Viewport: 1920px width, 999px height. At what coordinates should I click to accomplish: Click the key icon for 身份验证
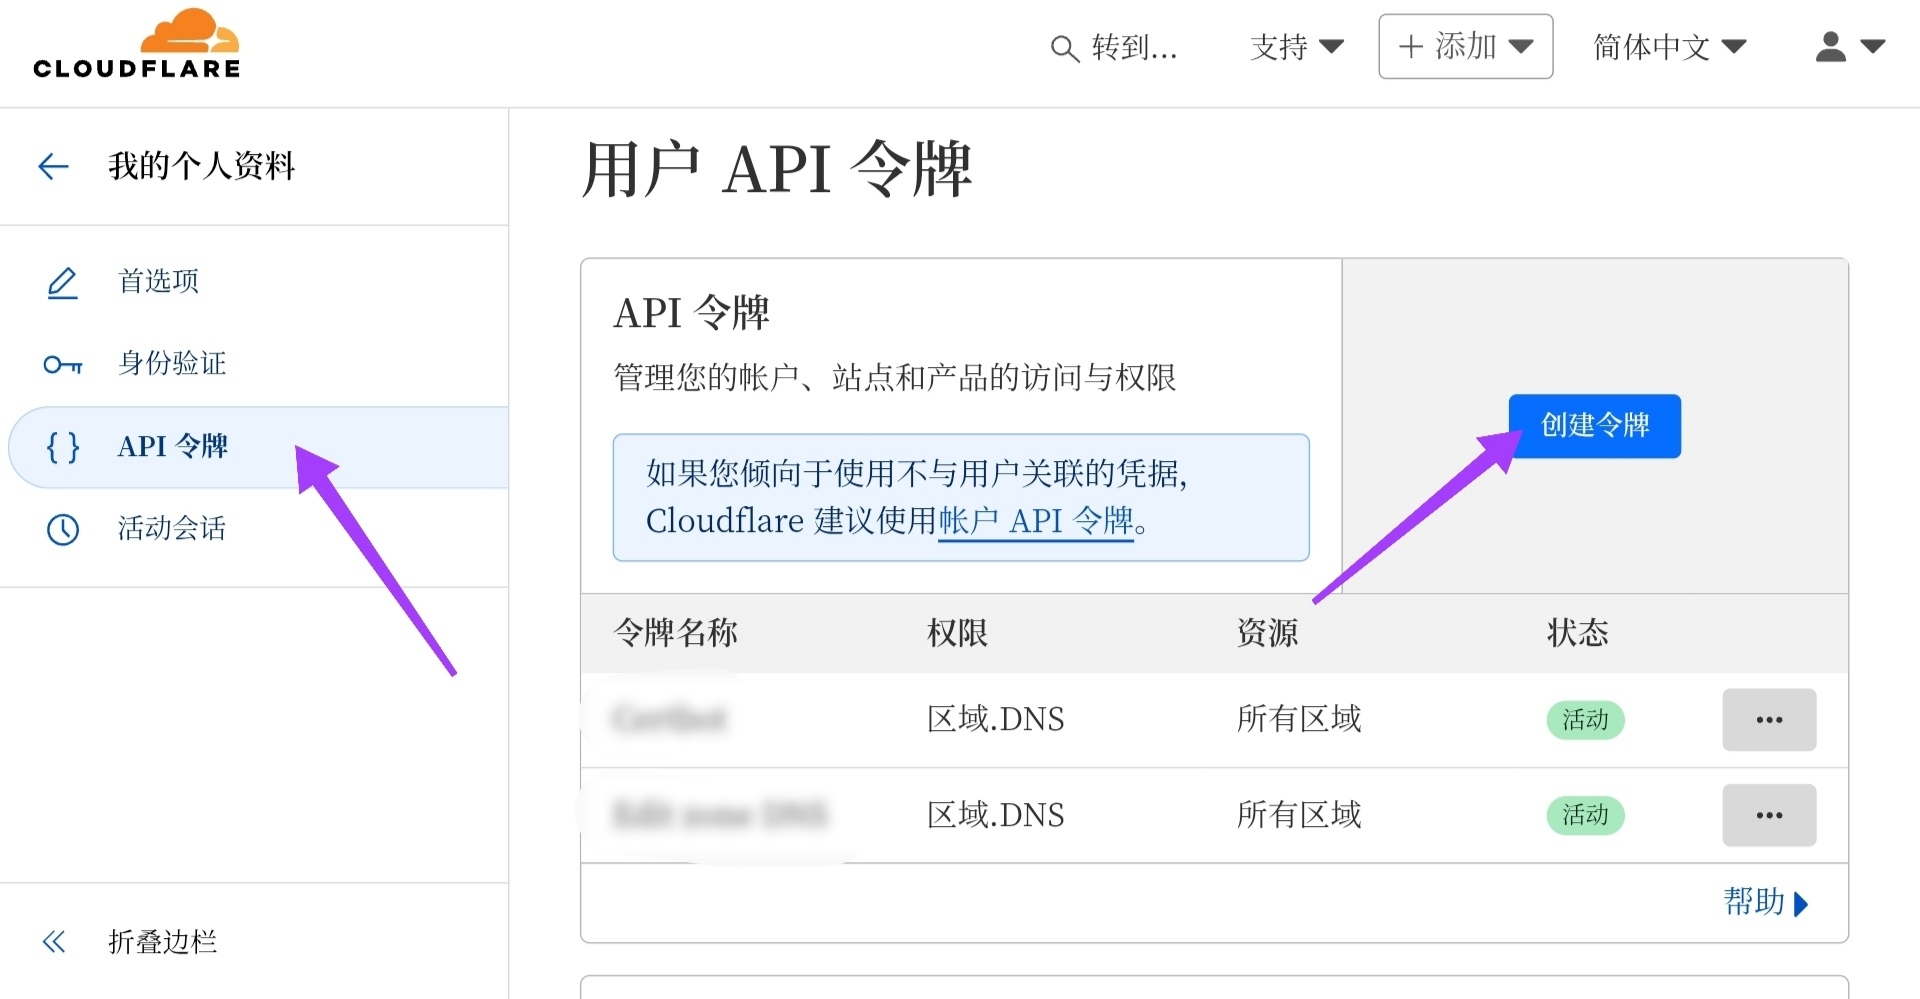[62, 365]
